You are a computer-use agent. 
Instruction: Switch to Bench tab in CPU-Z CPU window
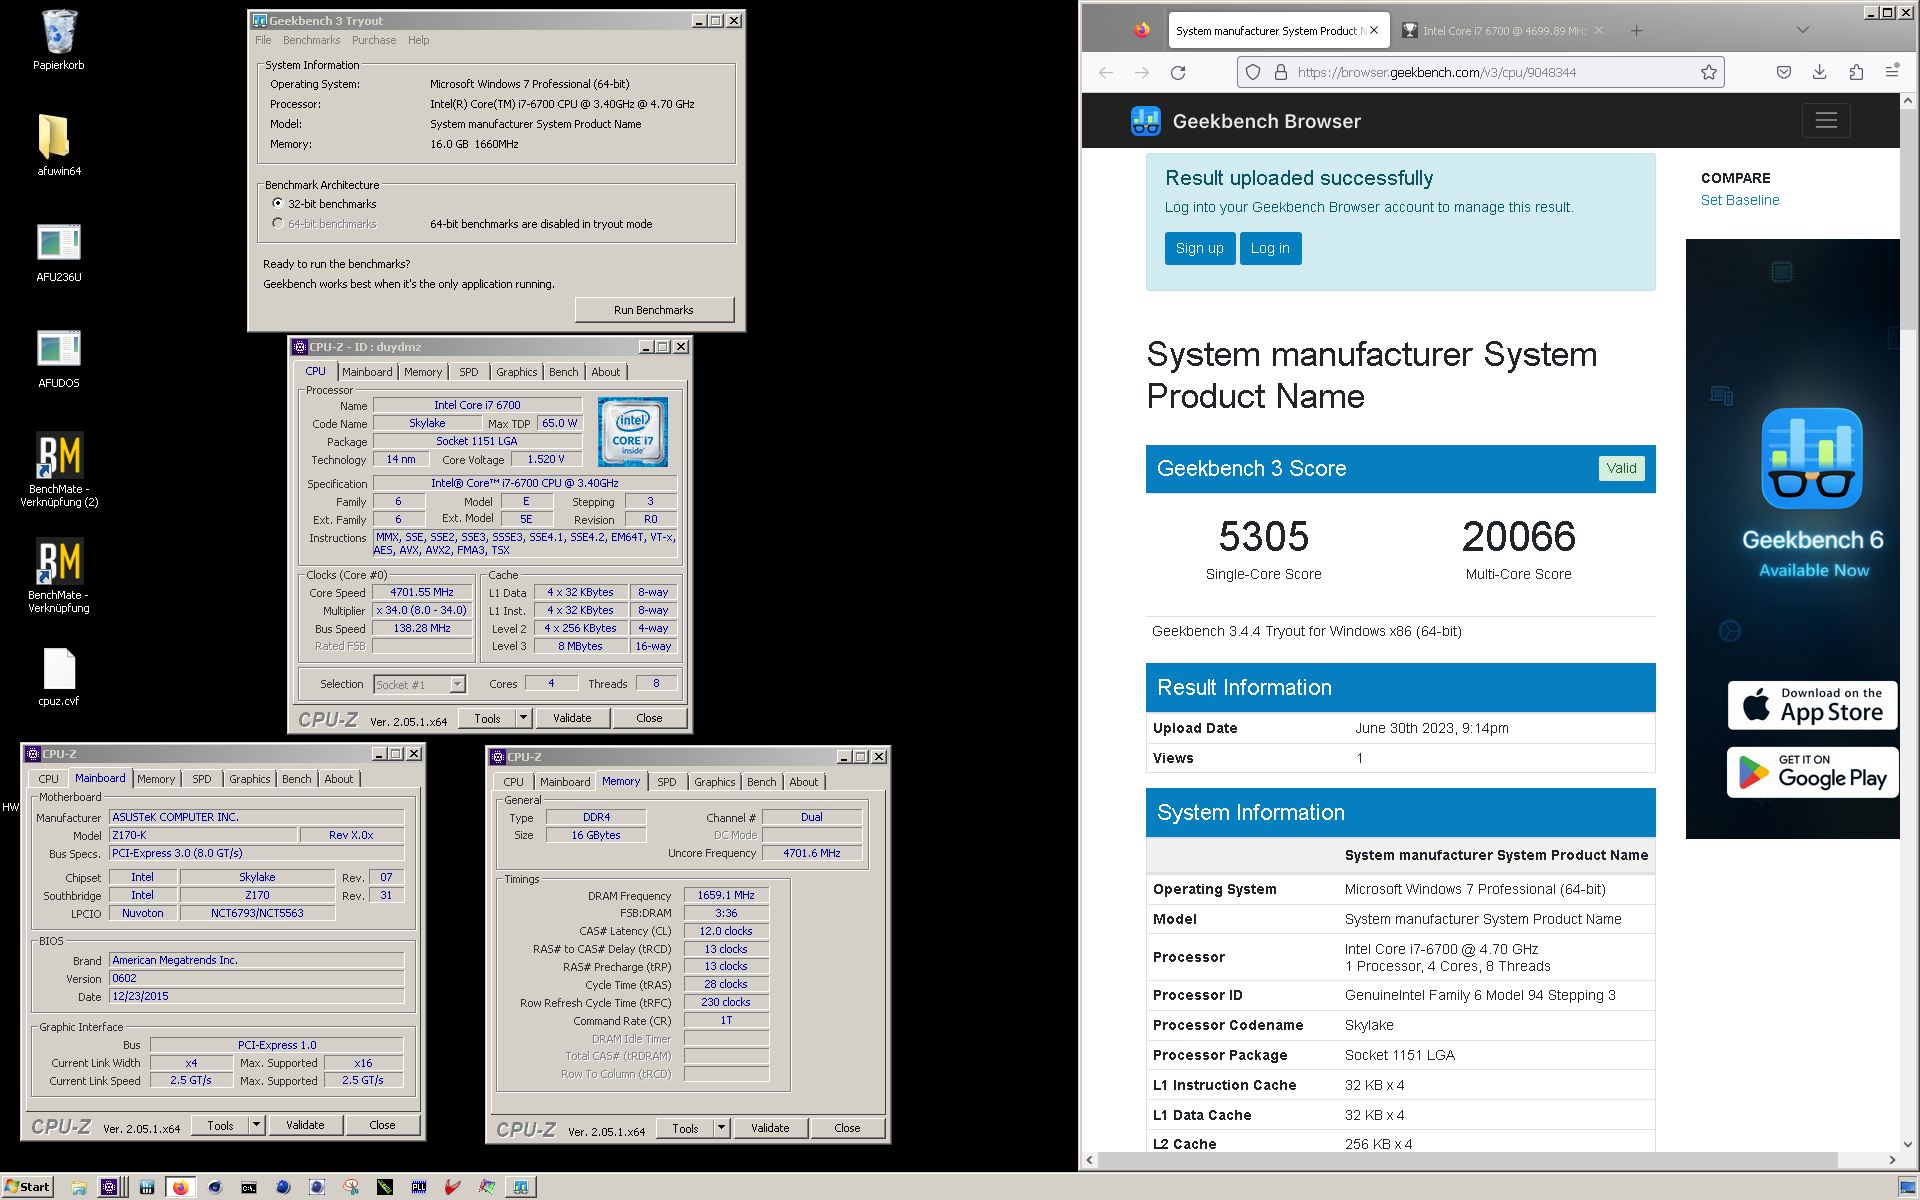563,372
